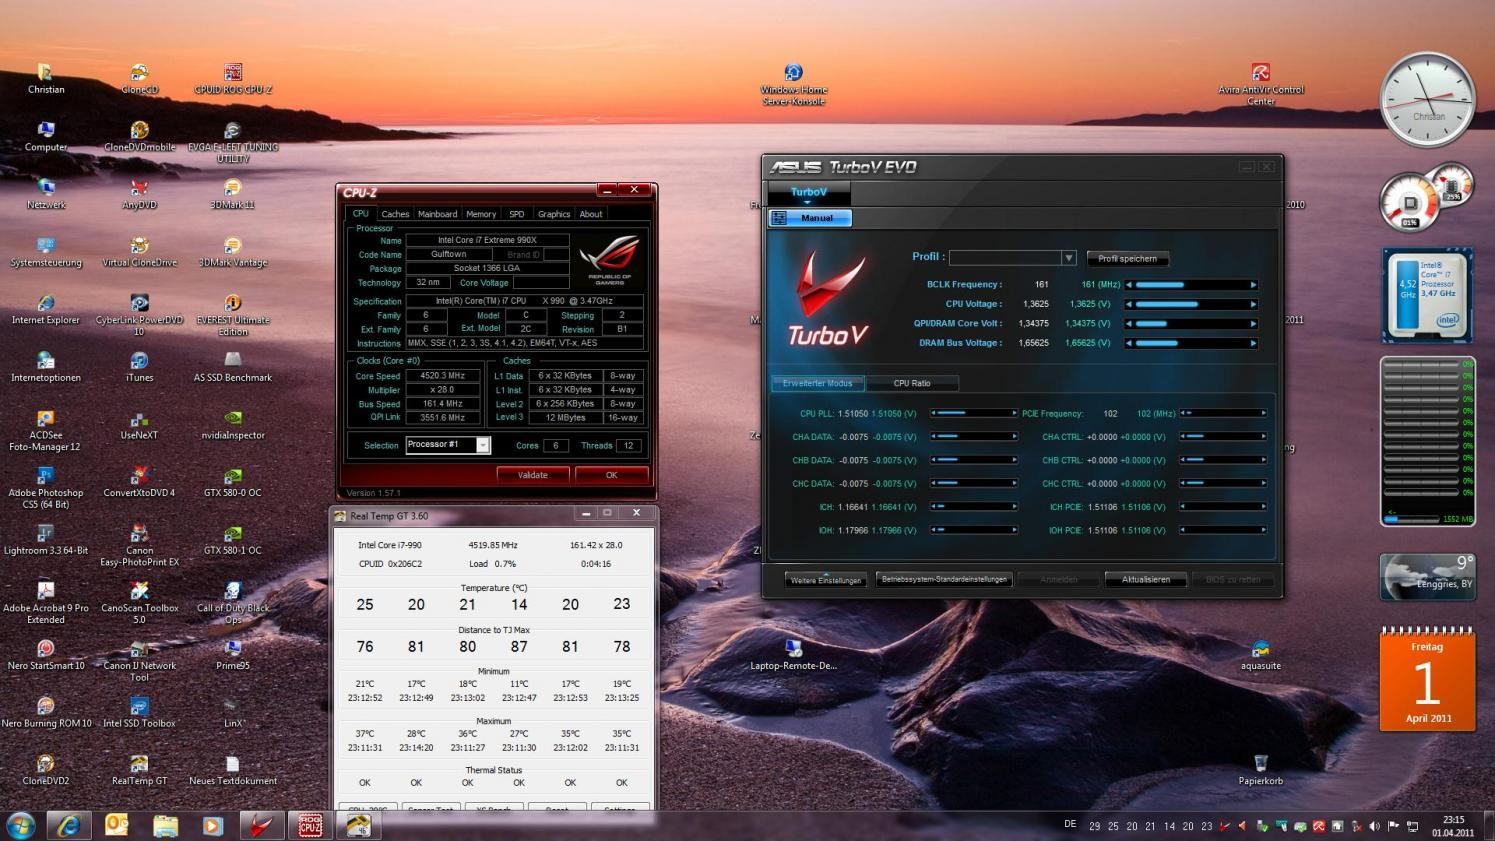Click OK in CPU-Z window
This screenshot has height=841, width=1495.
point(611,475)
